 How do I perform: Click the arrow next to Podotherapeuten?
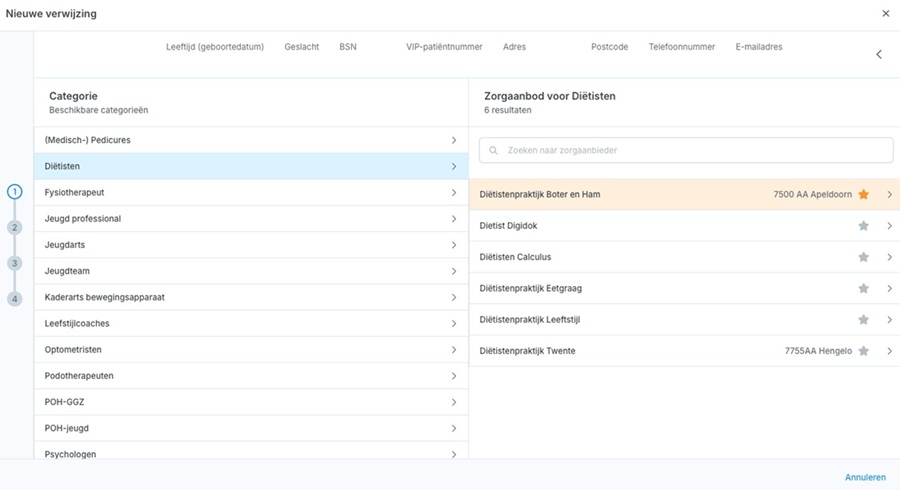click(x=453, y=376)
